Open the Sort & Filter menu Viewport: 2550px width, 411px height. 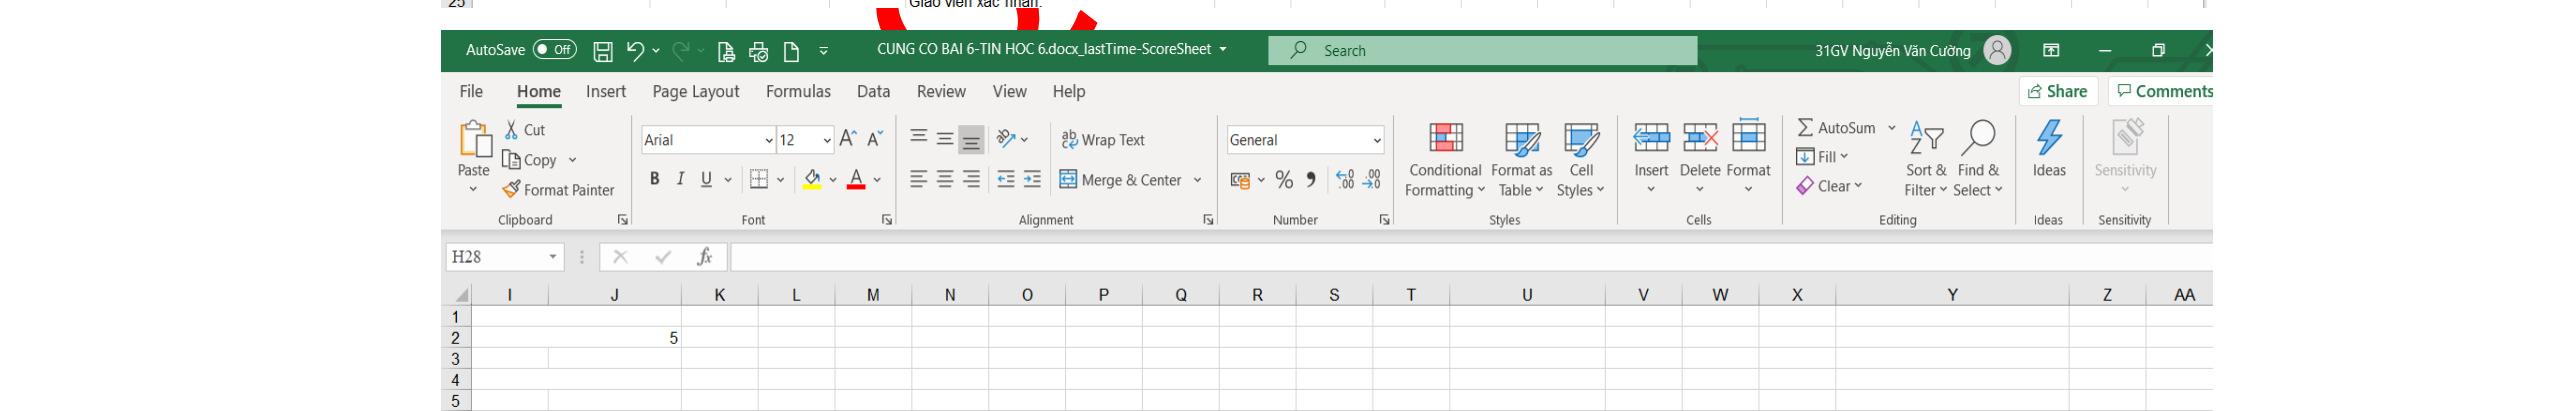click(1925, 160)
